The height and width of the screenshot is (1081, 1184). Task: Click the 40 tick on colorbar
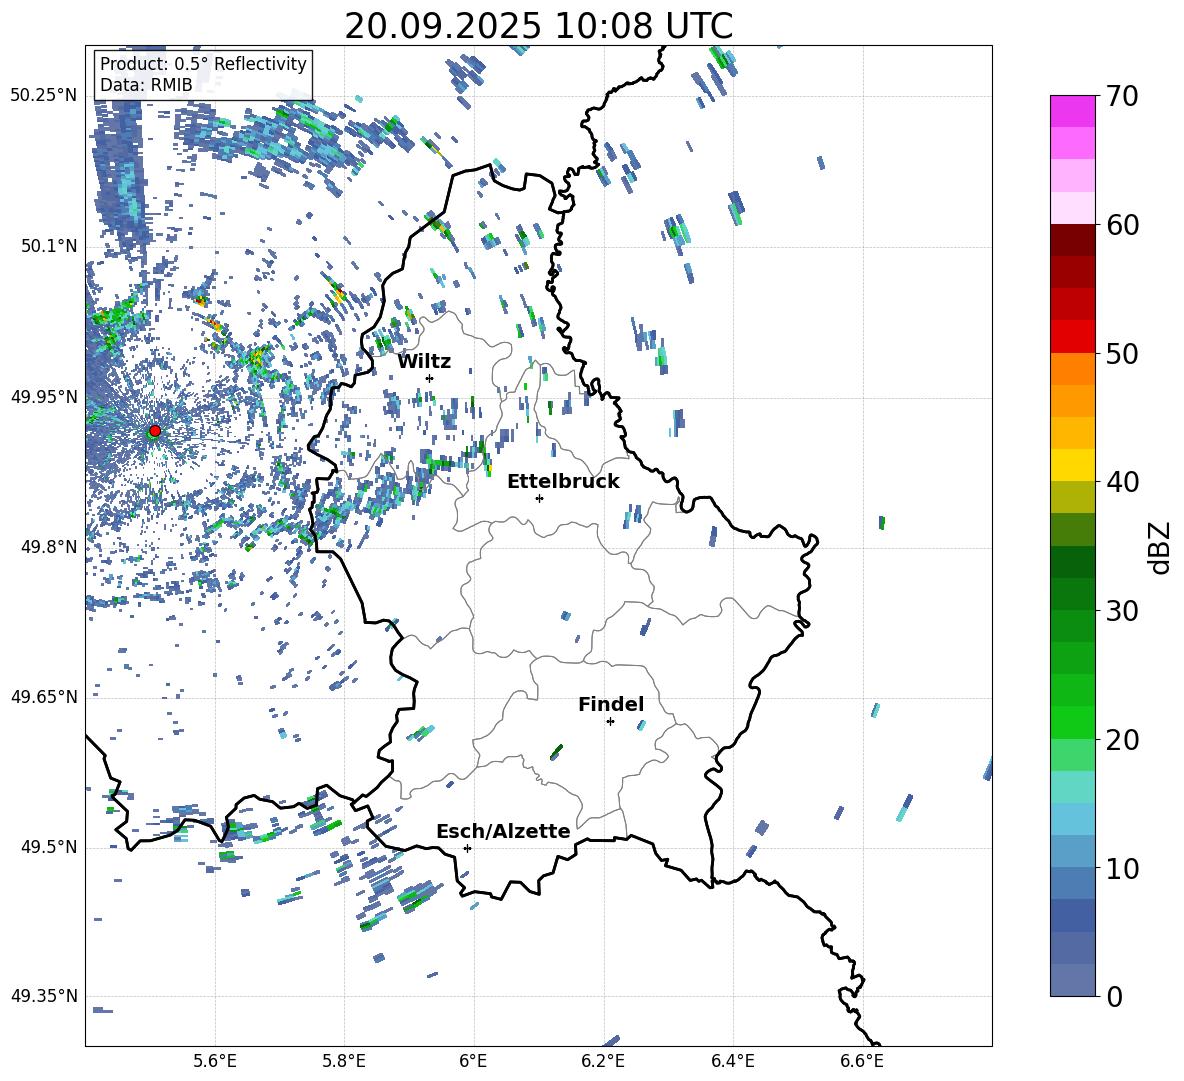click(x=1122, y=482)
